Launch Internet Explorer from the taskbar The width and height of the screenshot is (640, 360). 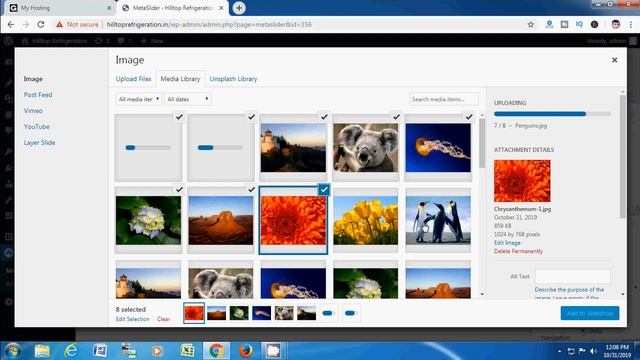click(71, 351)
